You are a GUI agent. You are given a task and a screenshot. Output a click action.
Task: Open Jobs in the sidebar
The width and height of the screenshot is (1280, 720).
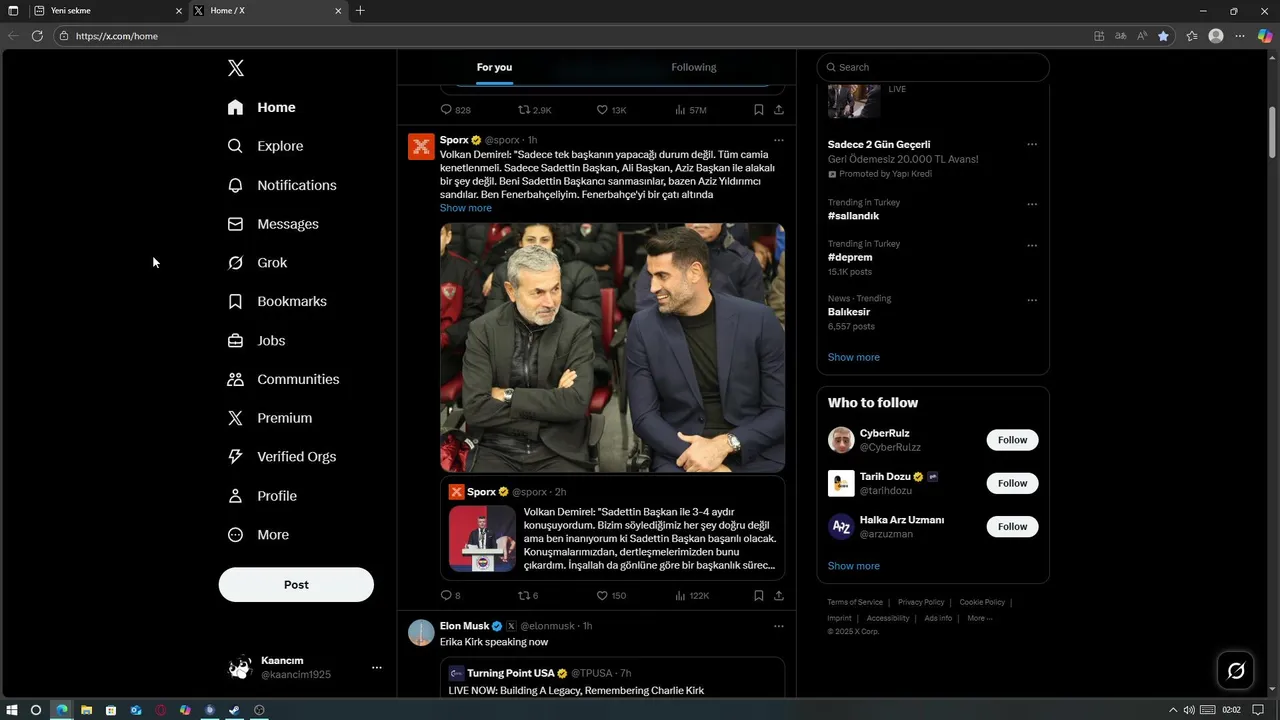(257, 340)
